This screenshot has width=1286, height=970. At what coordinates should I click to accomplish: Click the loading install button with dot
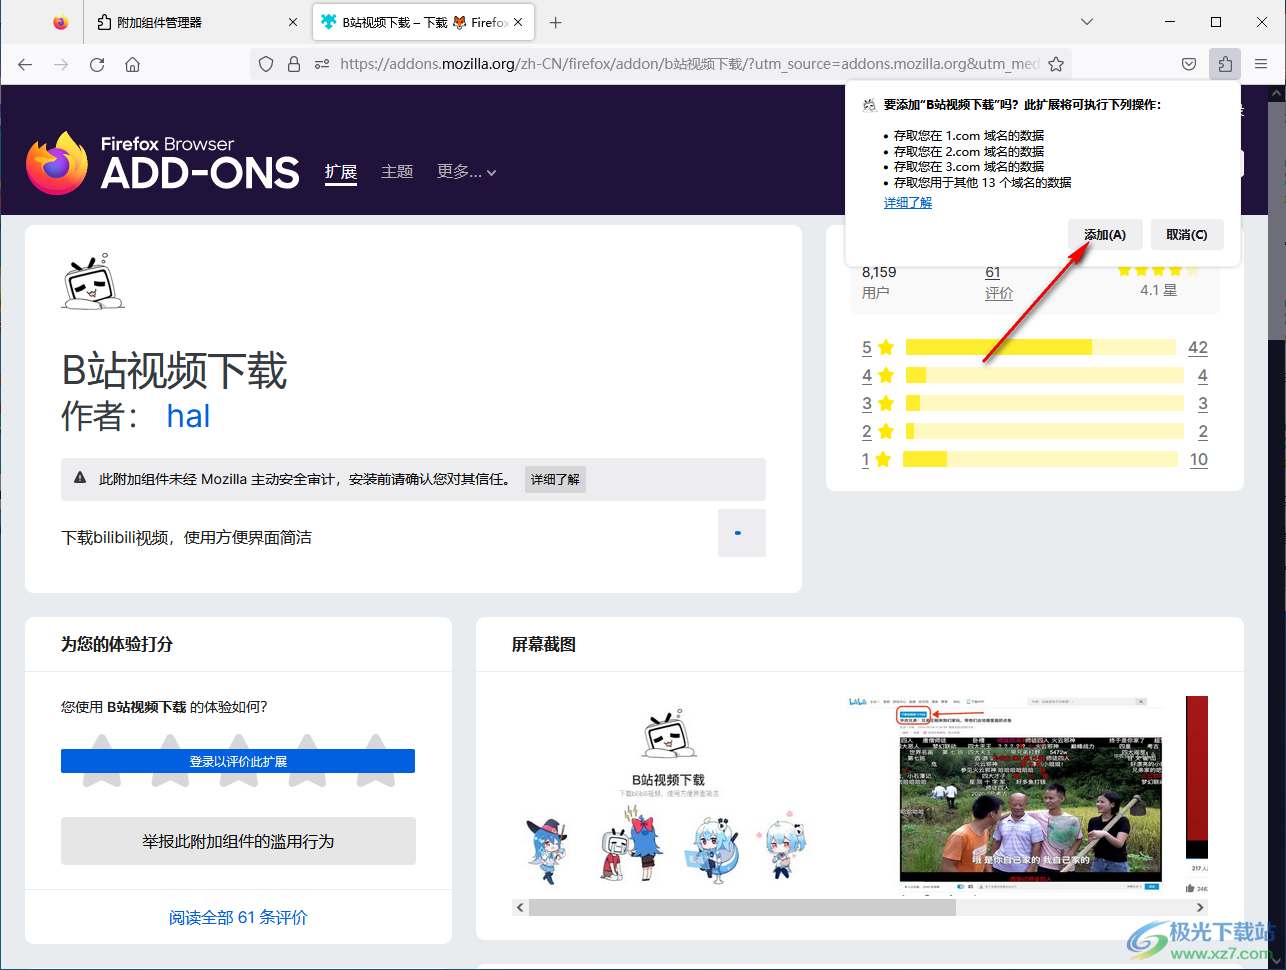[742, 533]
